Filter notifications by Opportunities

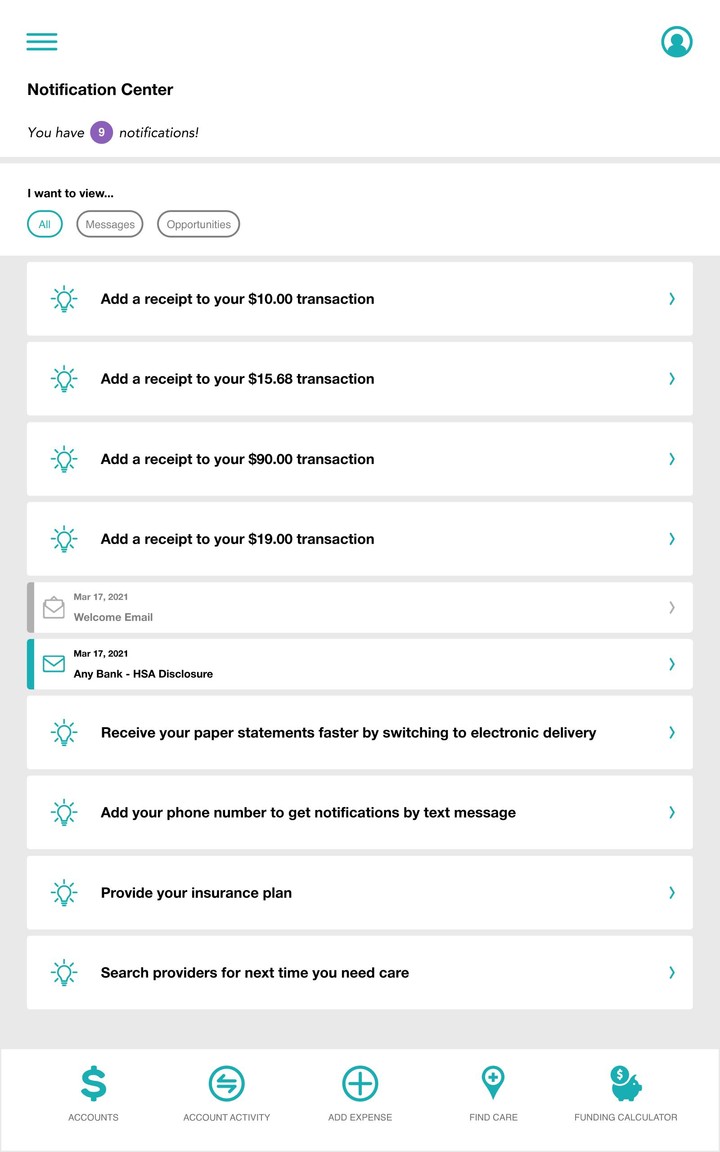click(x=199, y=225)
